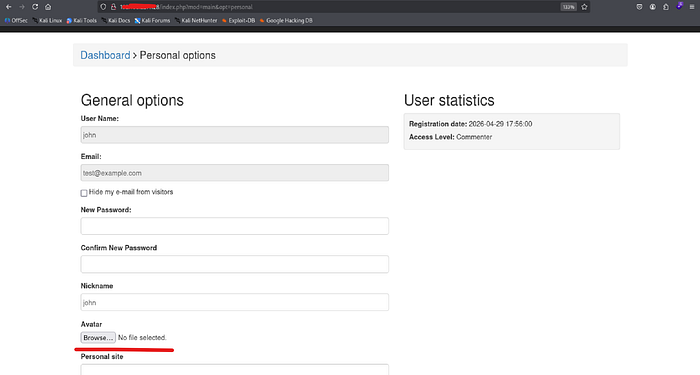Open the browser extensions icon
Image resolution: width=700 pixels, height=375 pixels.
tap(666, 7)
